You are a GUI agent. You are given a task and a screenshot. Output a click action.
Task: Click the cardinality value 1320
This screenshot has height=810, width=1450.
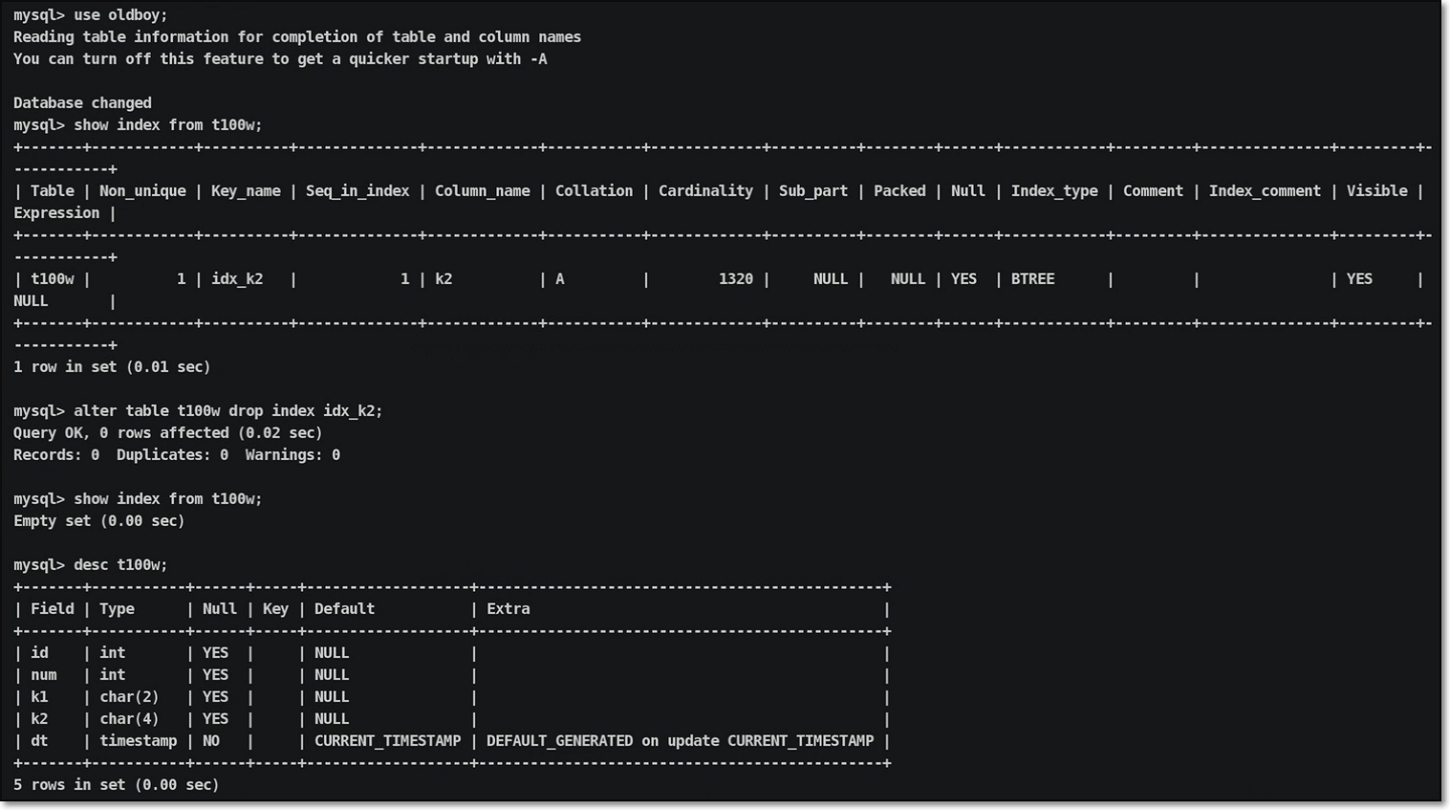pos(735,279)
